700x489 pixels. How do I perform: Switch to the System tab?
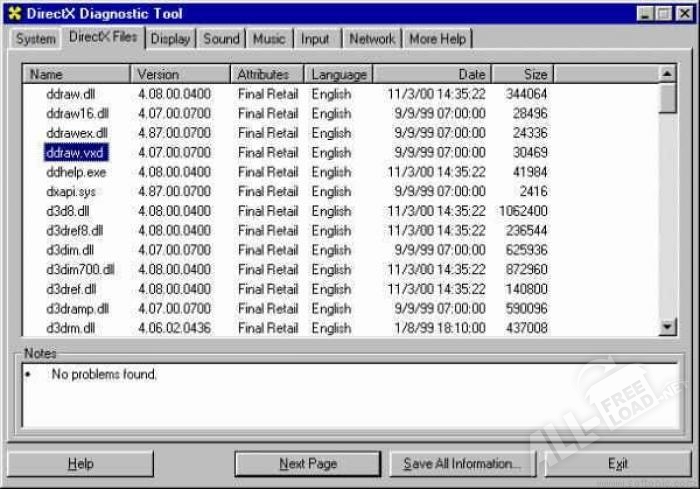35,39
